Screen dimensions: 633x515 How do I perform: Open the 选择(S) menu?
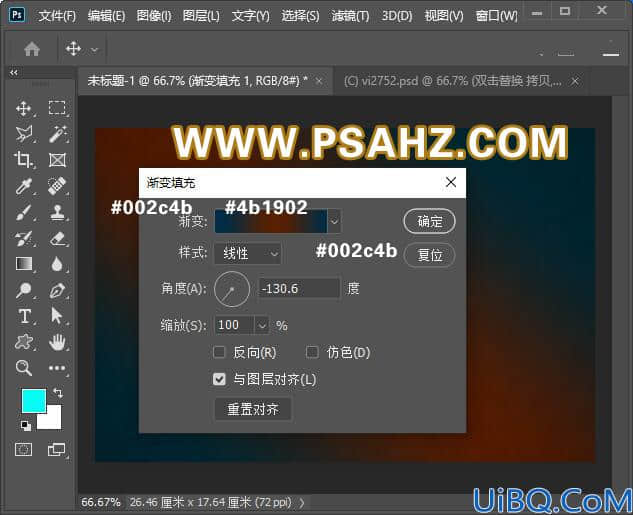click(x=300, y=16)
